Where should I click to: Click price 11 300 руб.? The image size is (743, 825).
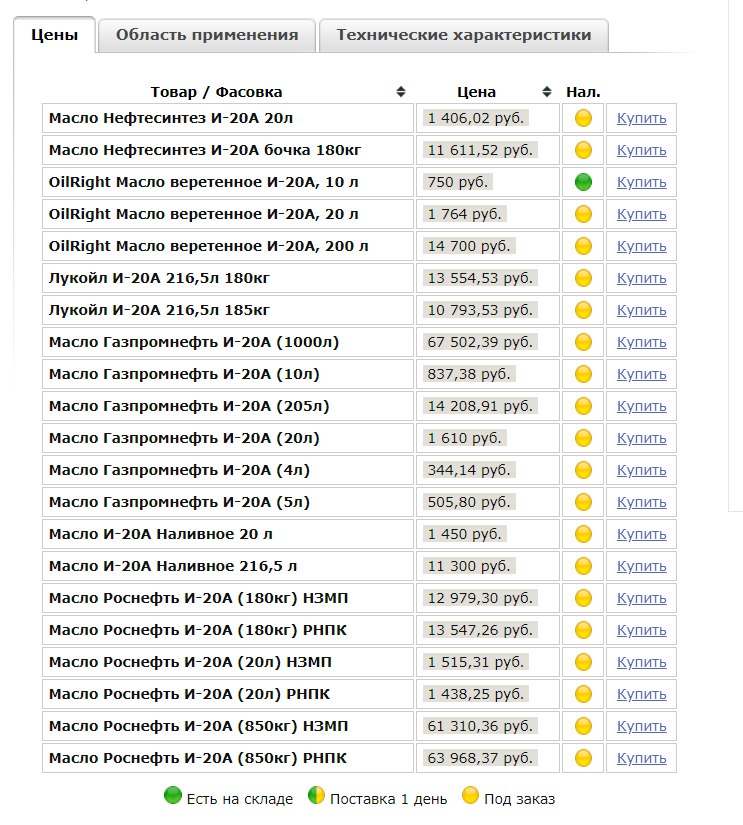469,566
